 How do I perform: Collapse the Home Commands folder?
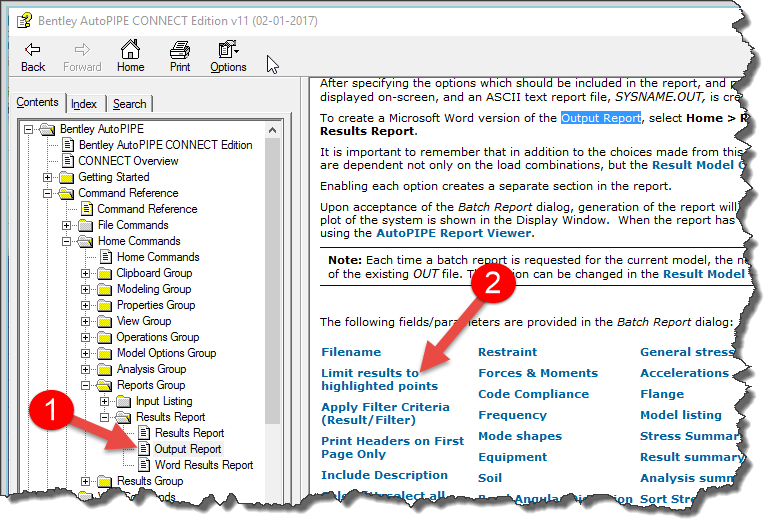coord(66,241)
